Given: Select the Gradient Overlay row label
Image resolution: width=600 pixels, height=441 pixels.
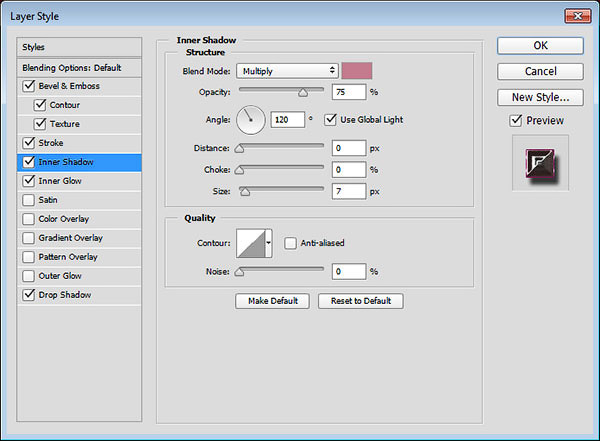Looking at the screenshot, I should click(70, 238).
